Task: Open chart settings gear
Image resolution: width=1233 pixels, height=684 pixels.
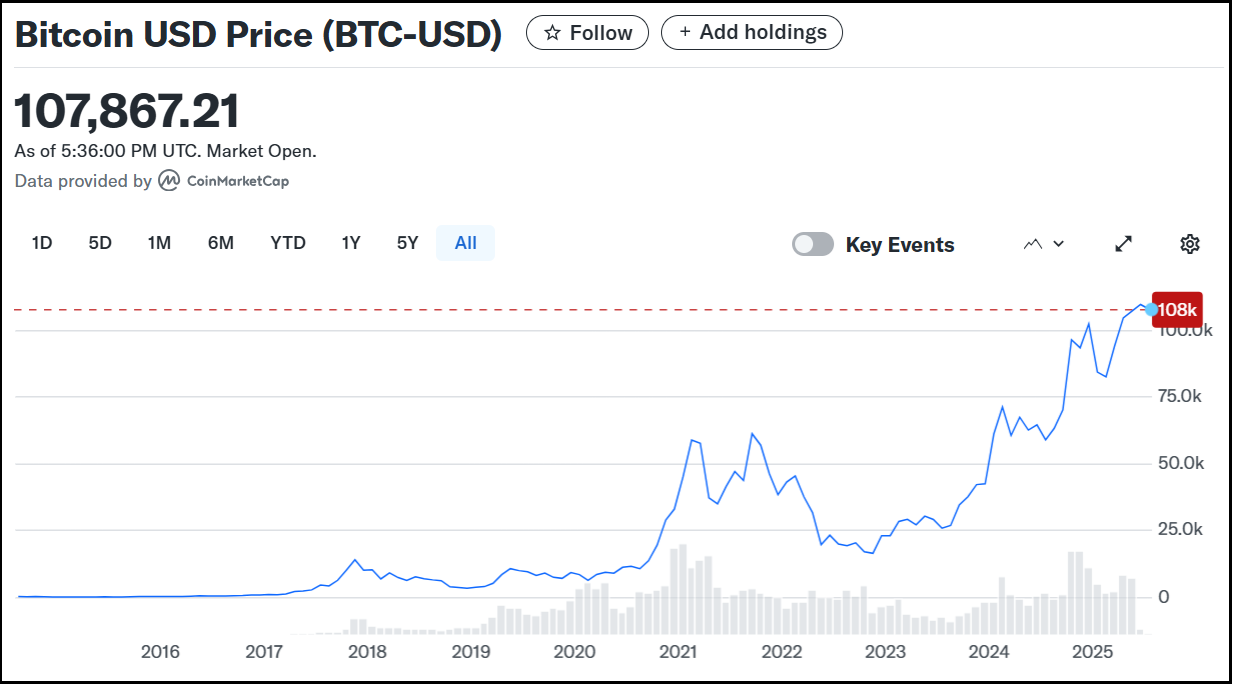Action: (x=1189, y=244)
